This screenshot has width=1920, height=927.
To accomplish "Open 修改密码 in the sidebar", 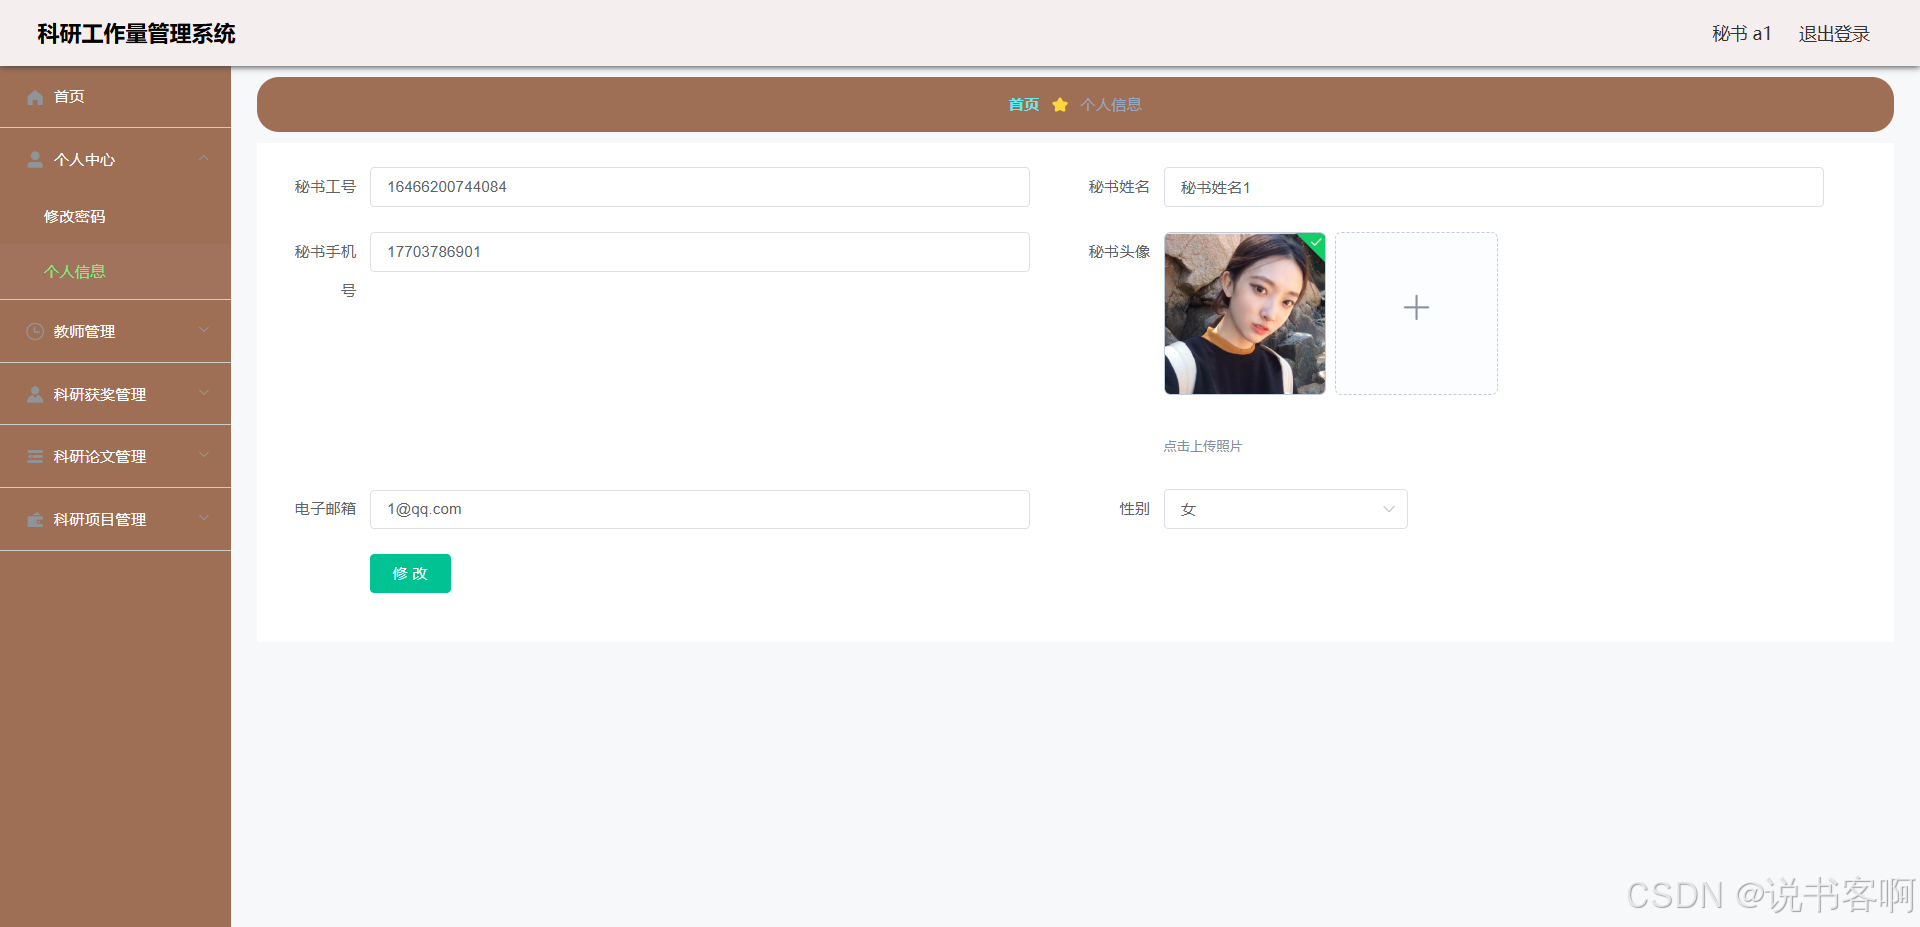I will 75,217.
